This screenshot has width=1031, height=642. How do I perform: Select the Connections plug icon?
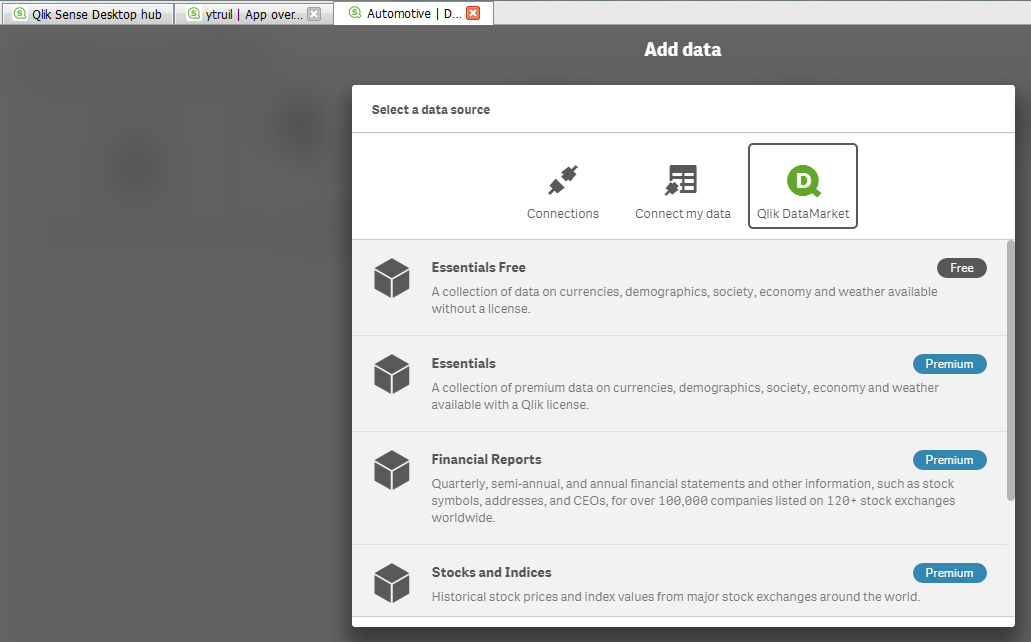click(563, 180)
